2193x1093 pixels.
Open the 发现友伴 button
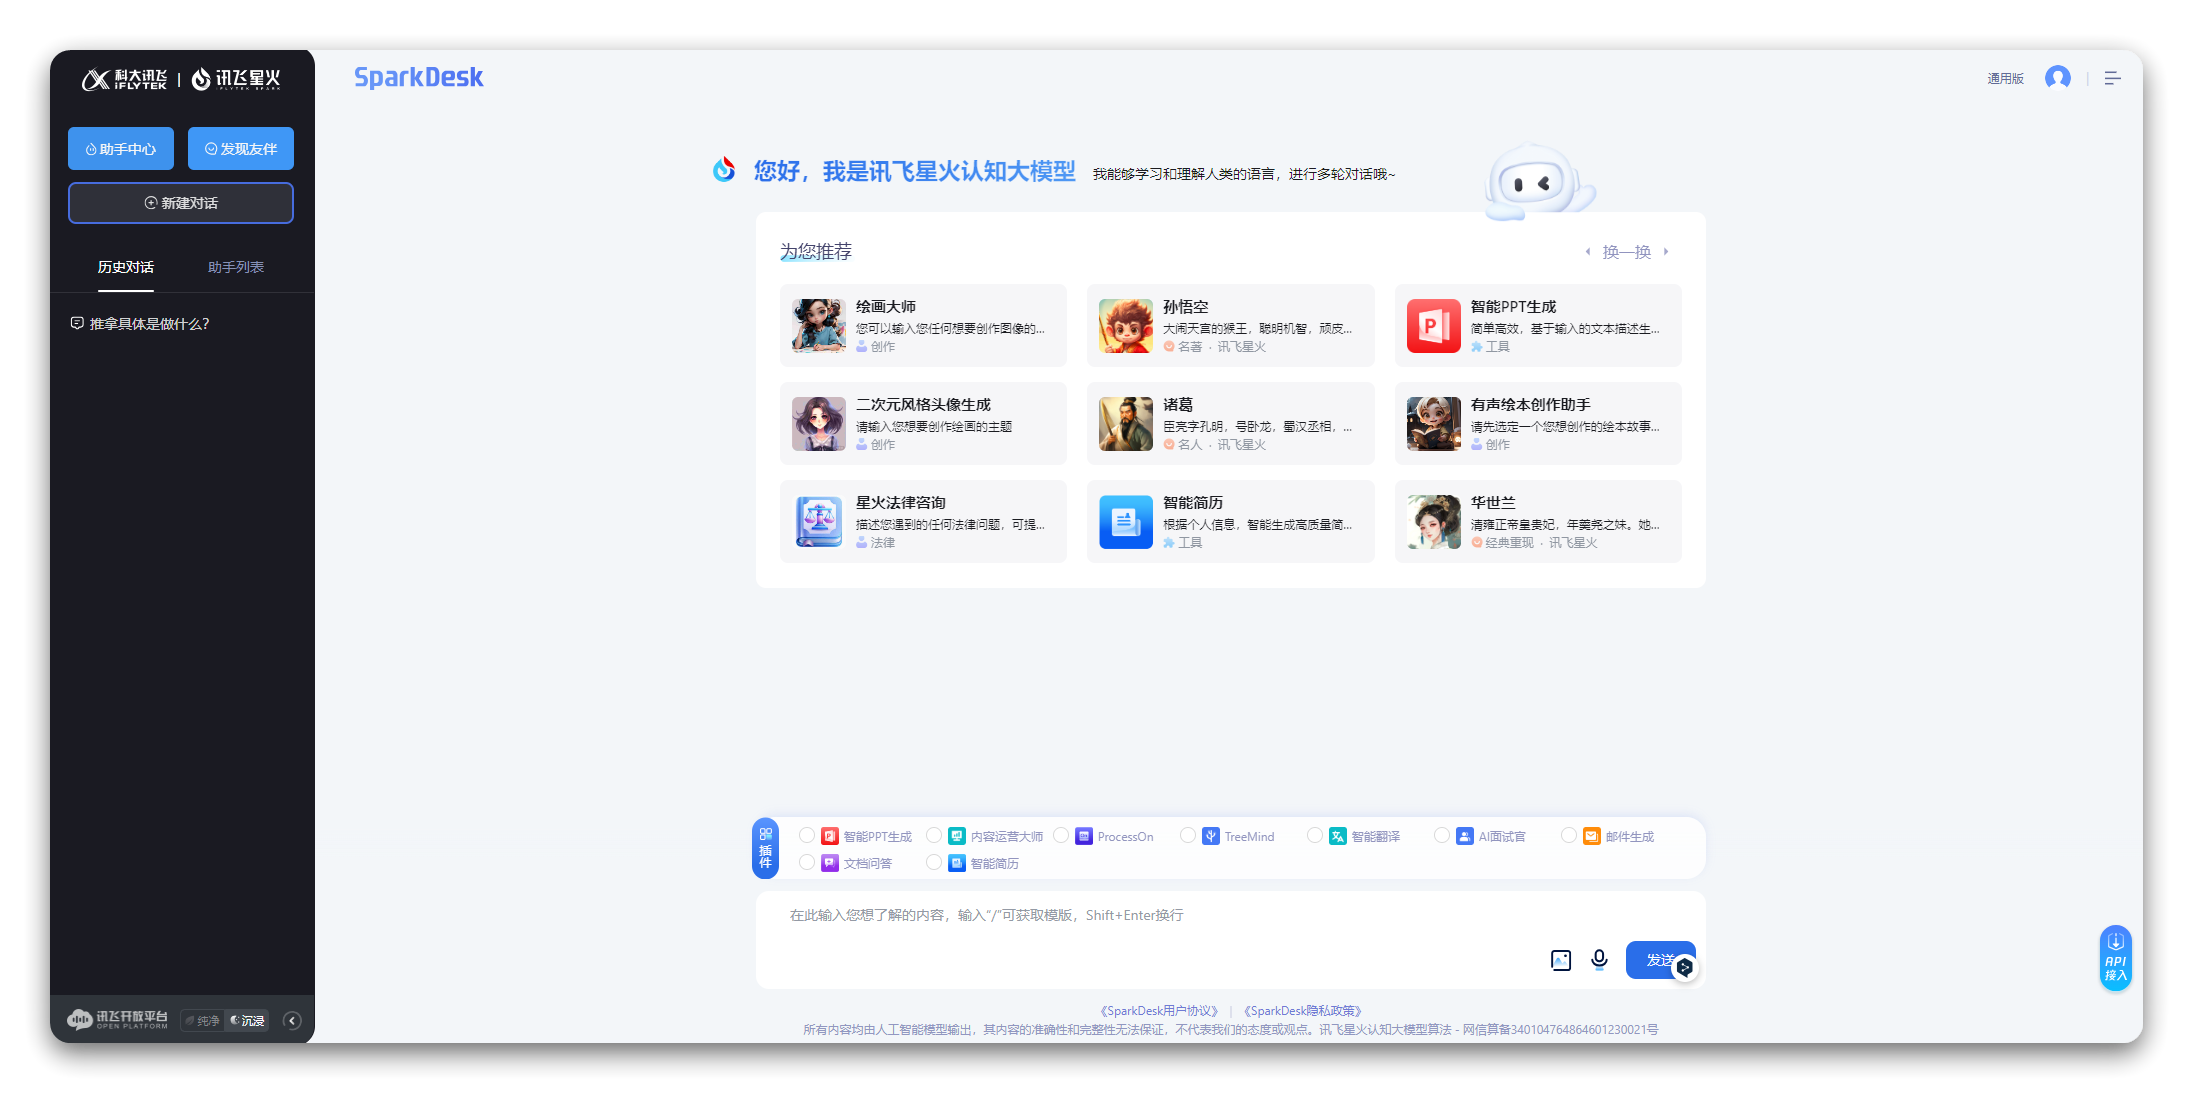[241, 149]
